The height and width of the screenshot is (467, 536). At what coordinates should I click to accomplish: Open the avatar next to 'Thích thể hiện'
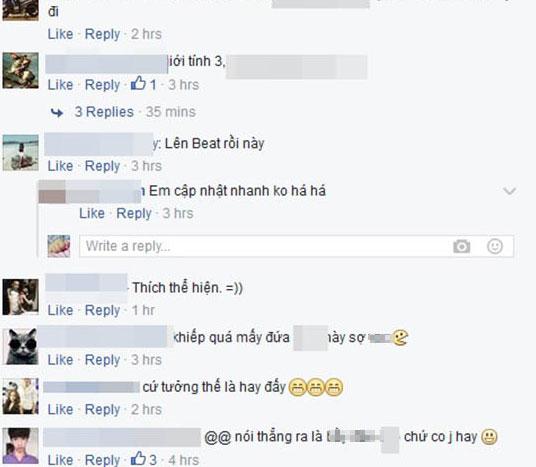pos(21,297)
